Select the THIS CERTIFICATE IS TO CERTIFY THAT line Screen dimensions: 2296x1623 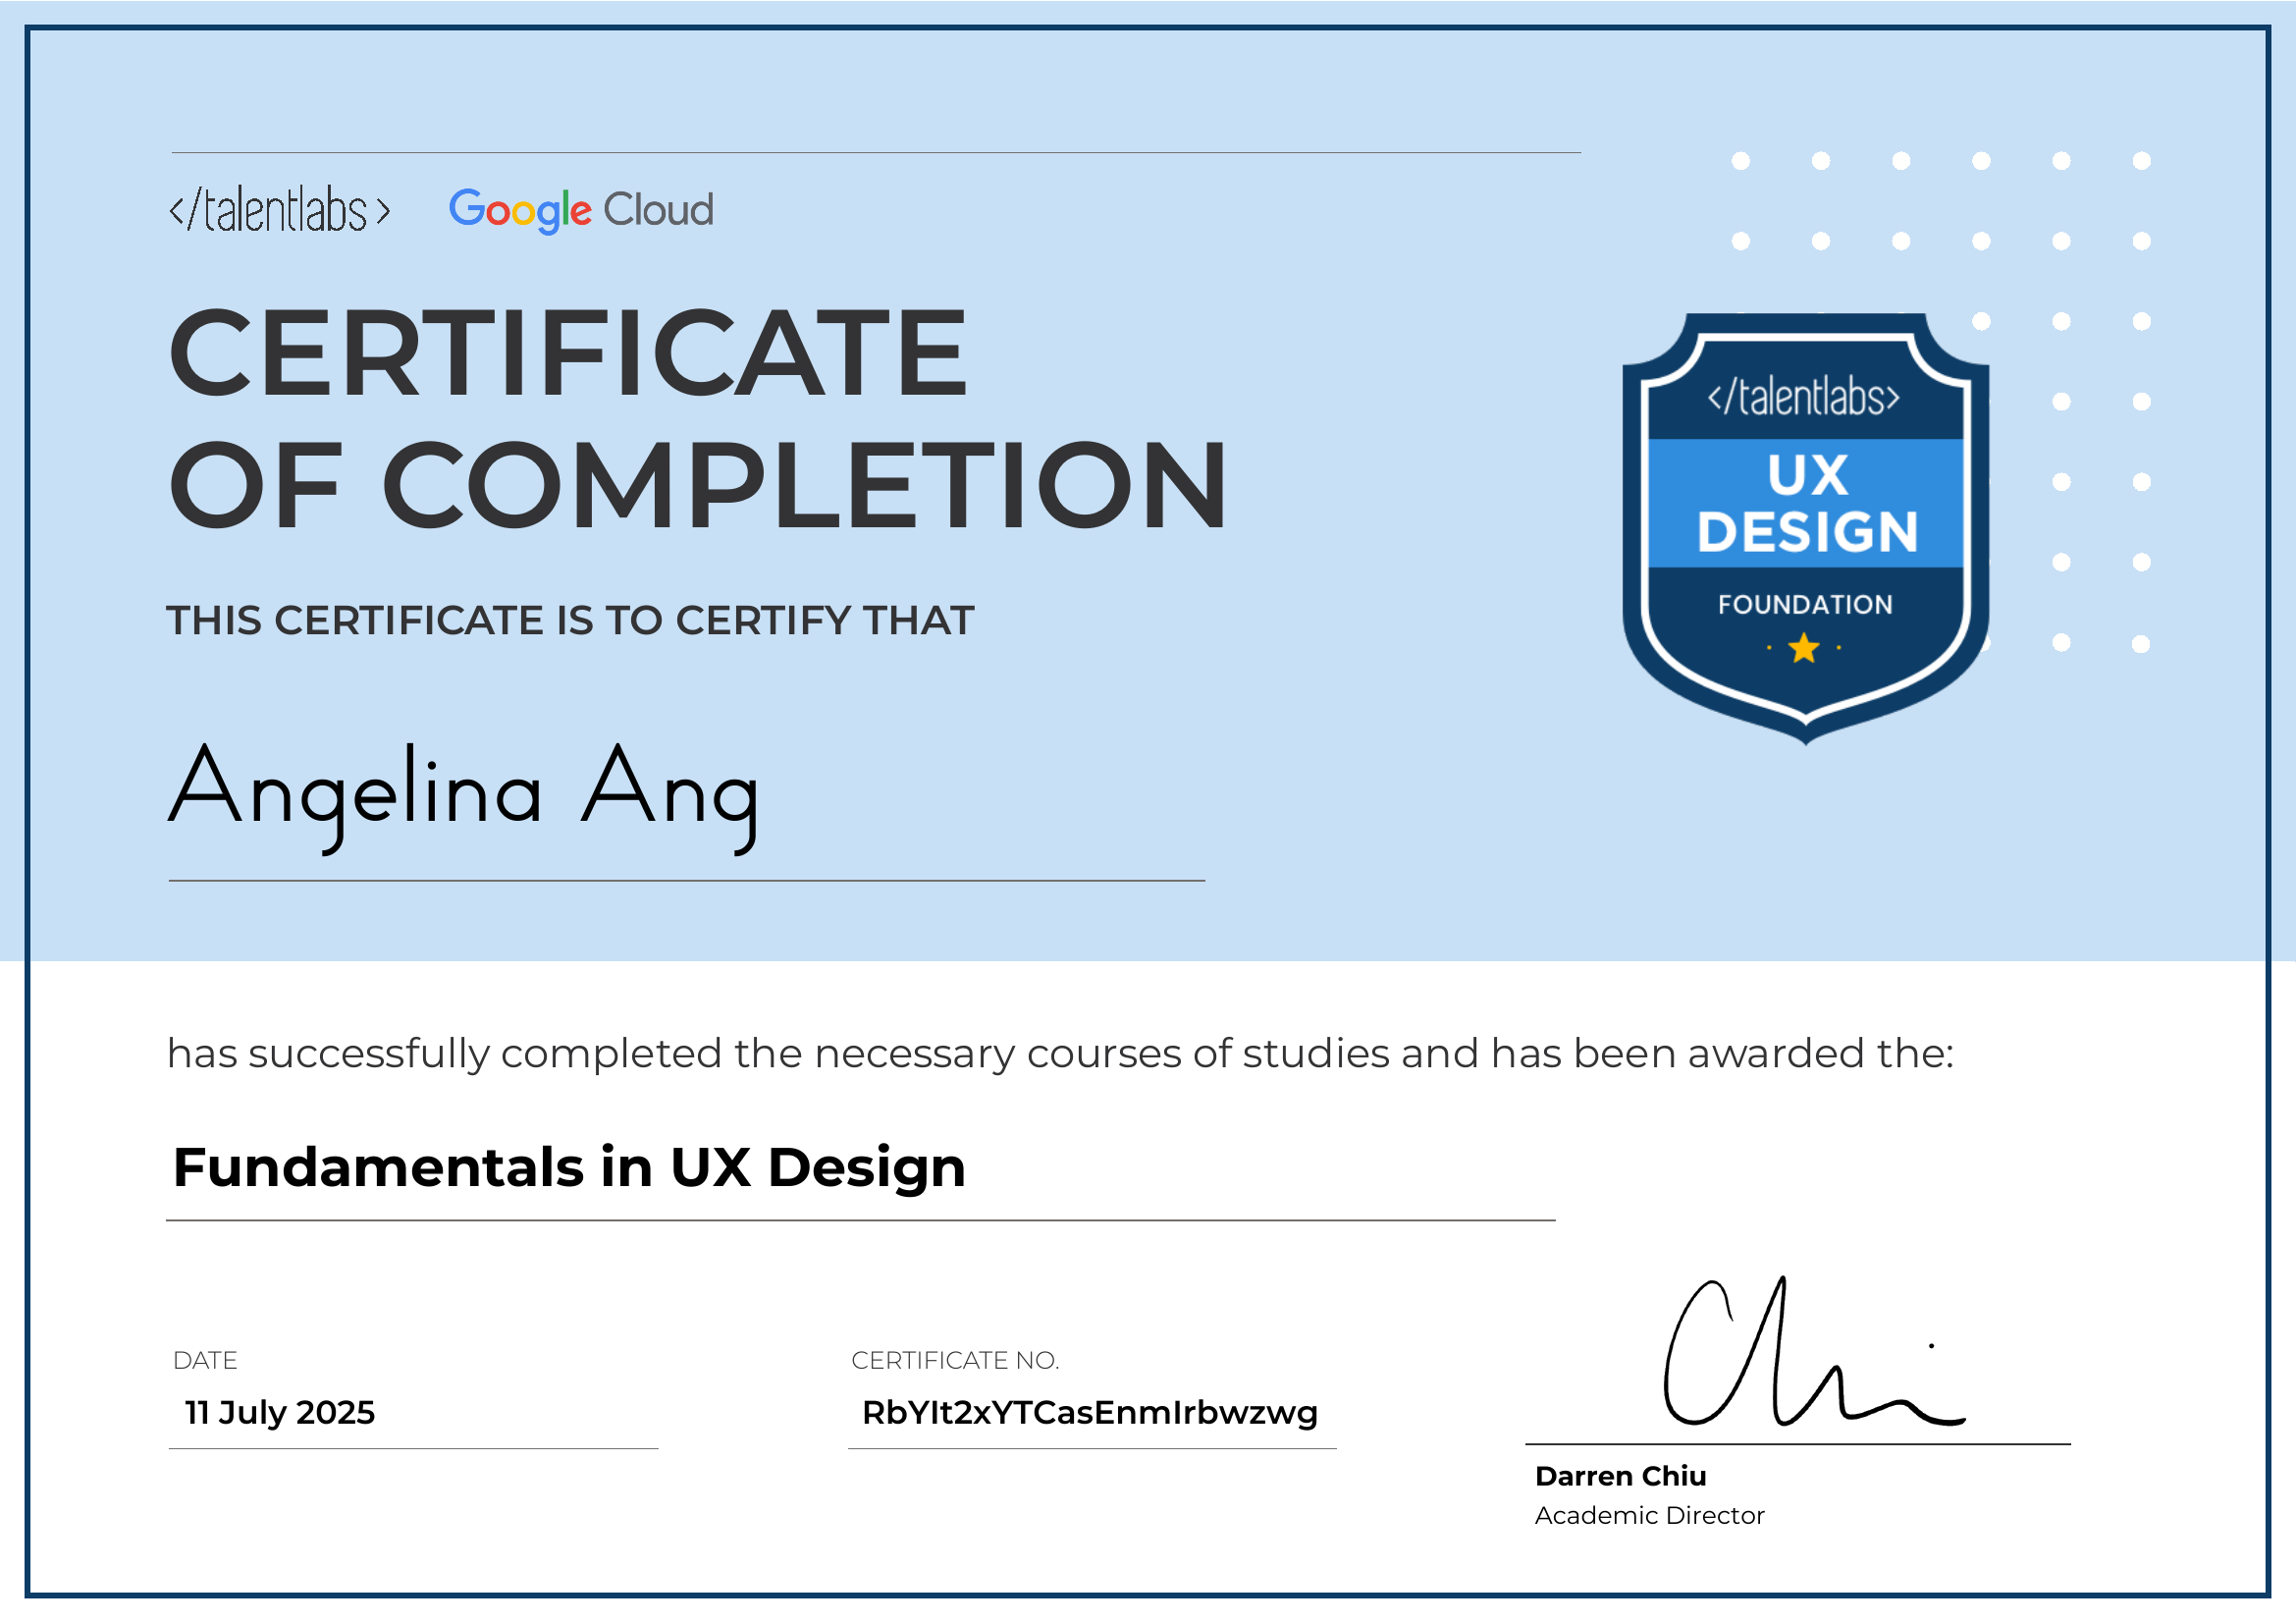pyautogui.click(x=570, y=620)
